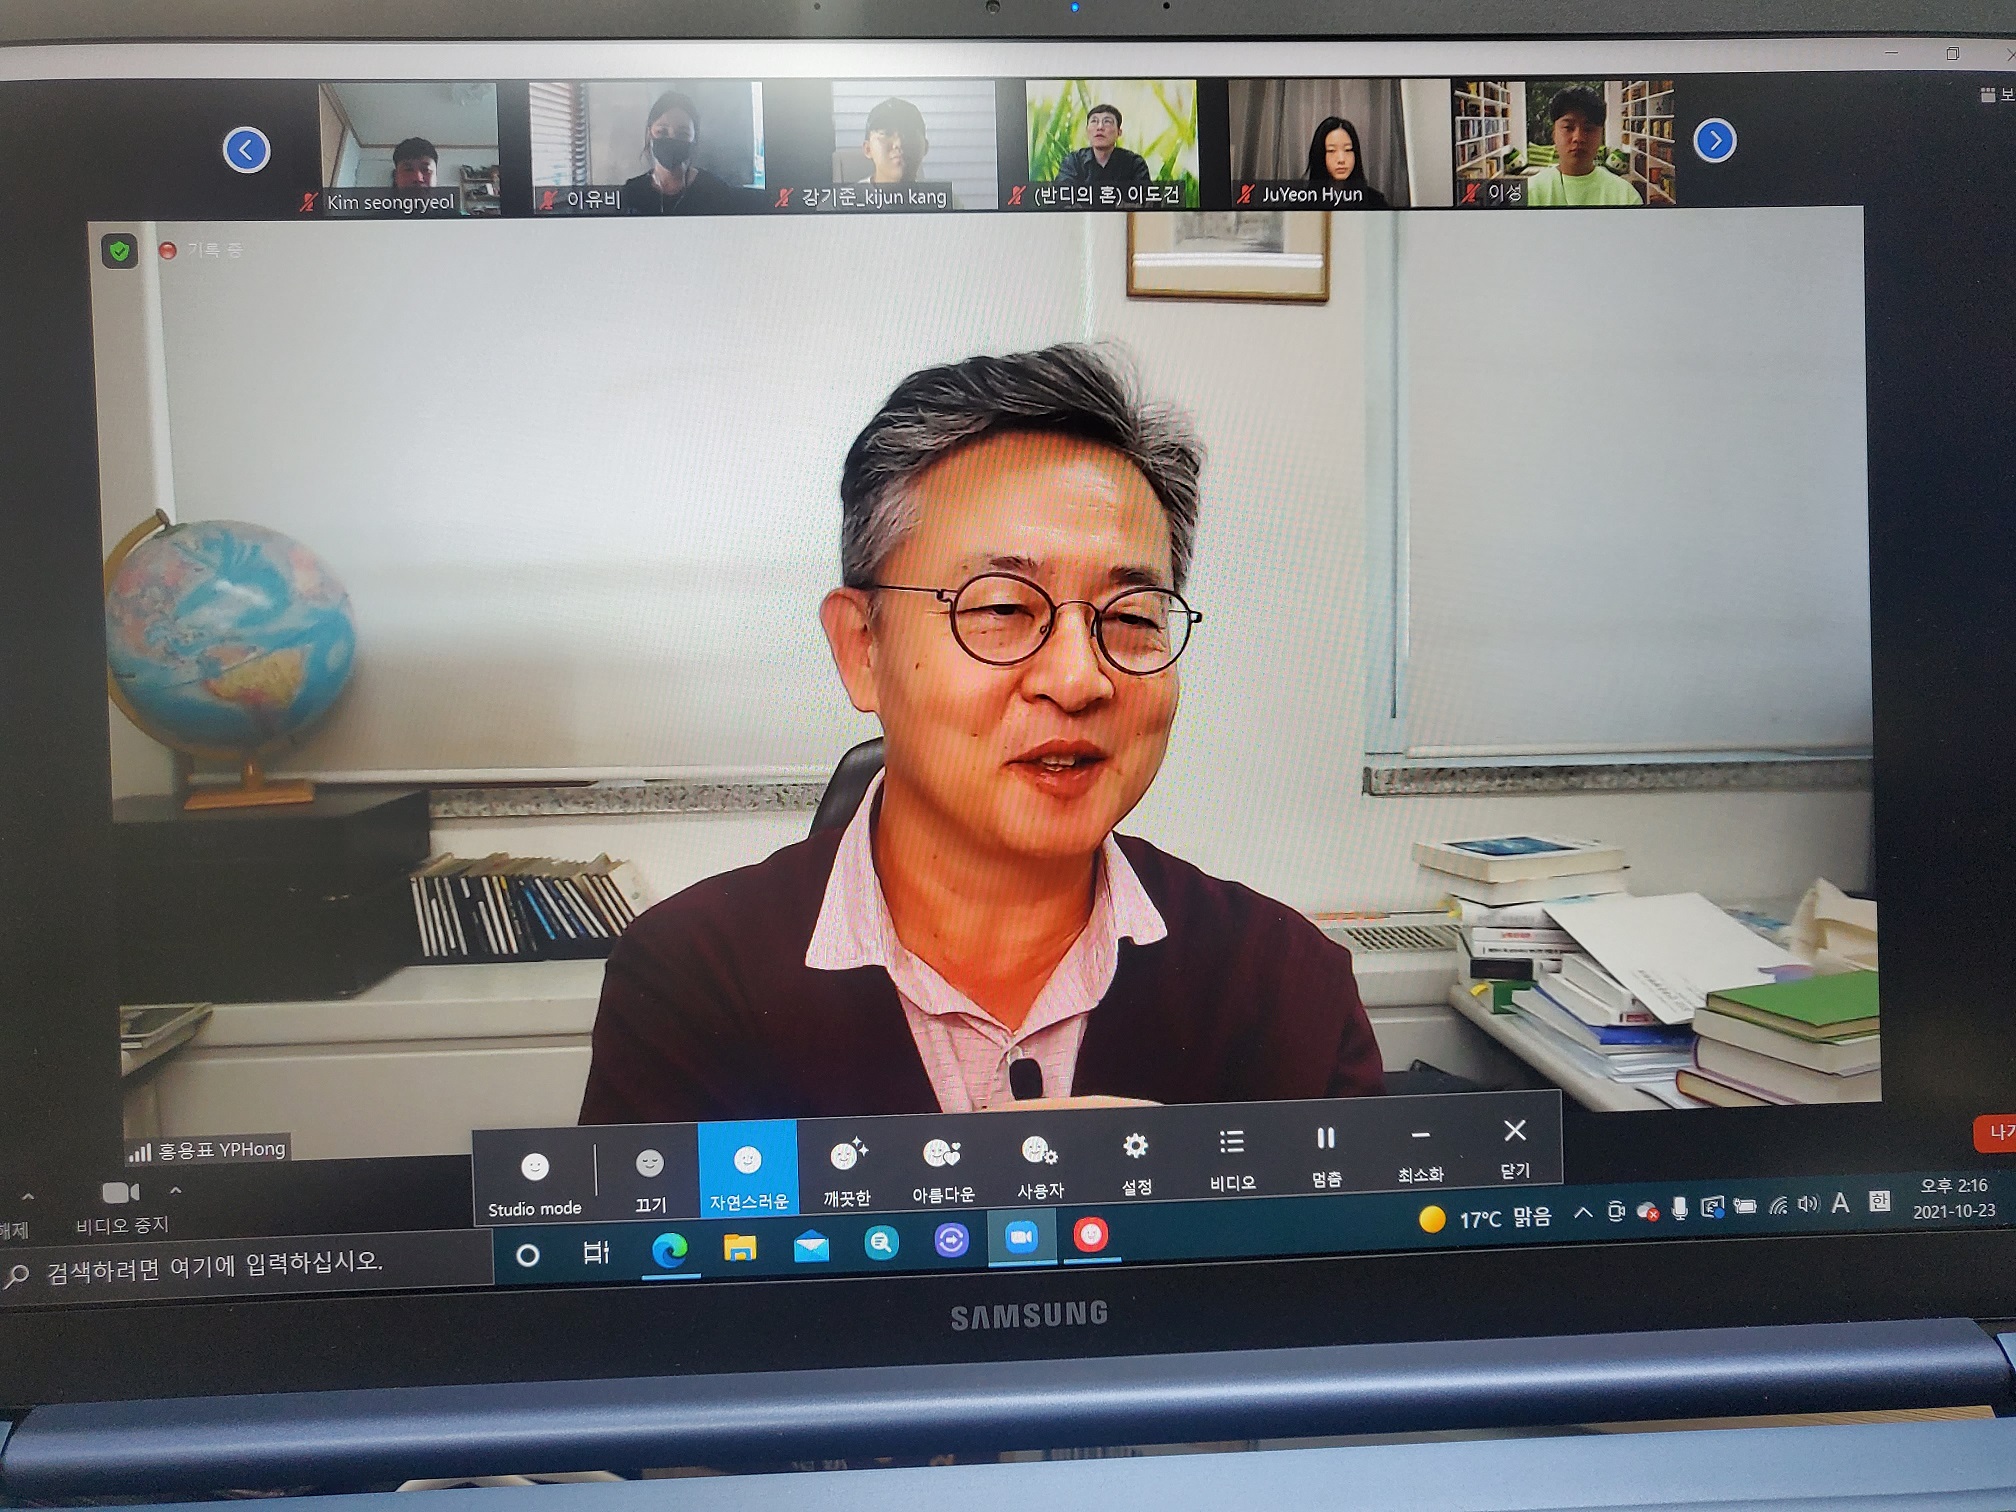This screenshot has height=1512, width=2016.
Task: Click the Zoom icon in taskbar
Action: click(1021, 1238)
